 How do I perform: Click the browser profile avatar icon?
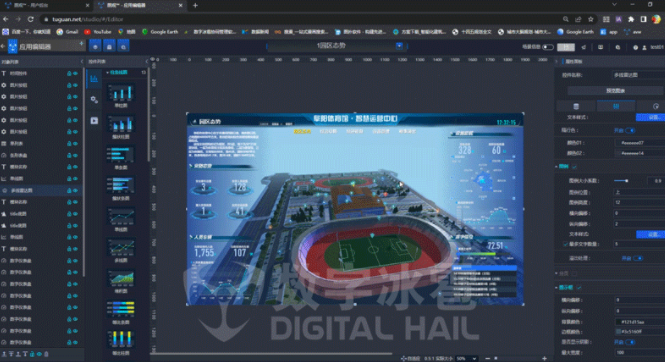pyautogui.click(x=656, y=19)
